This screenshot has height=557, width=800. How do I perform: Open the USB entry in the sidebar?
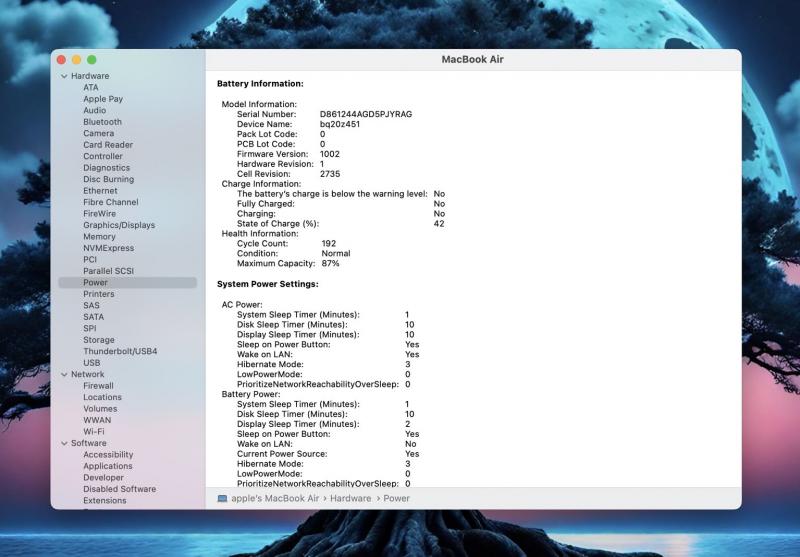pyautogui.click(x=92, y=363)
